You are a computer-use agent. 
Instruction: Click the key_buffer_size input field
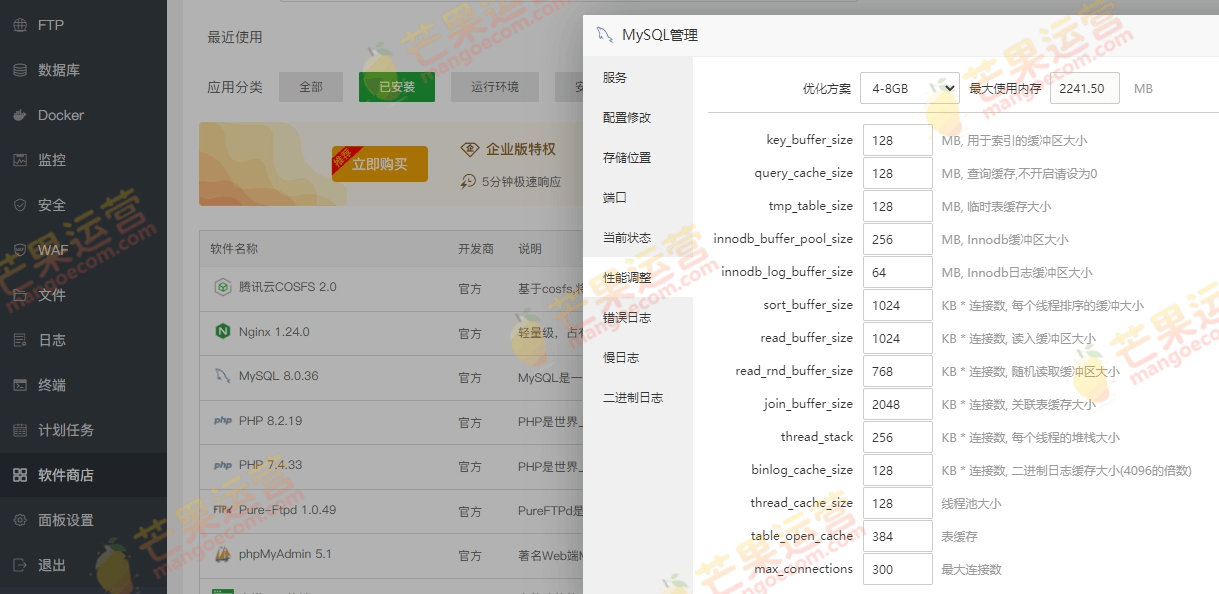click(897, 141)
